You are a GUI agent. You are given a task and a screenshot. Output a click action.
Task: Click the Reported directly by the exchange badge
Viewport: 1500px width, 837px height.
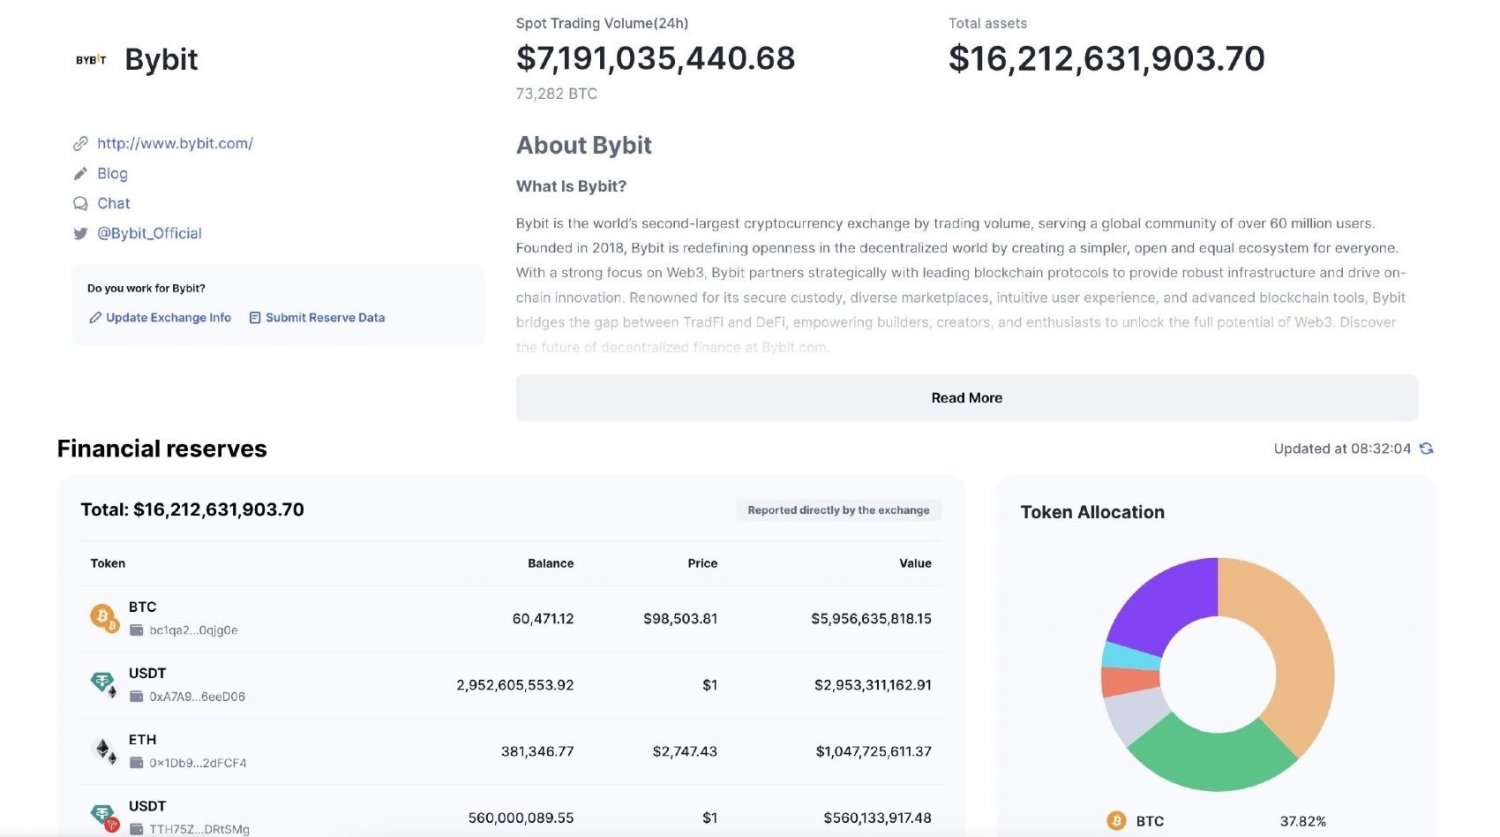[x=838, y=511]
